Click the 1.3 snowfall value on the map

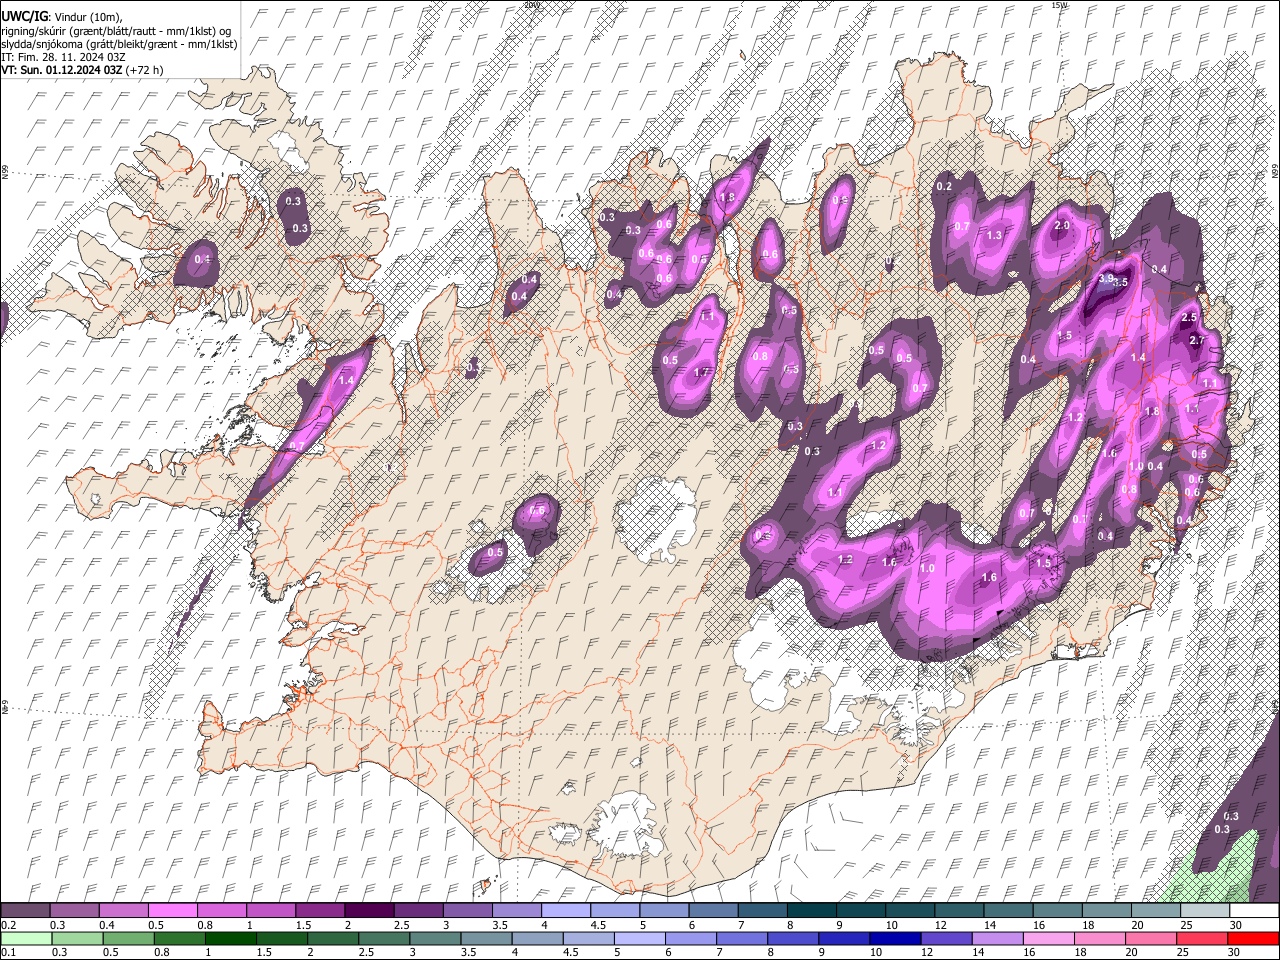click(994, 236)
